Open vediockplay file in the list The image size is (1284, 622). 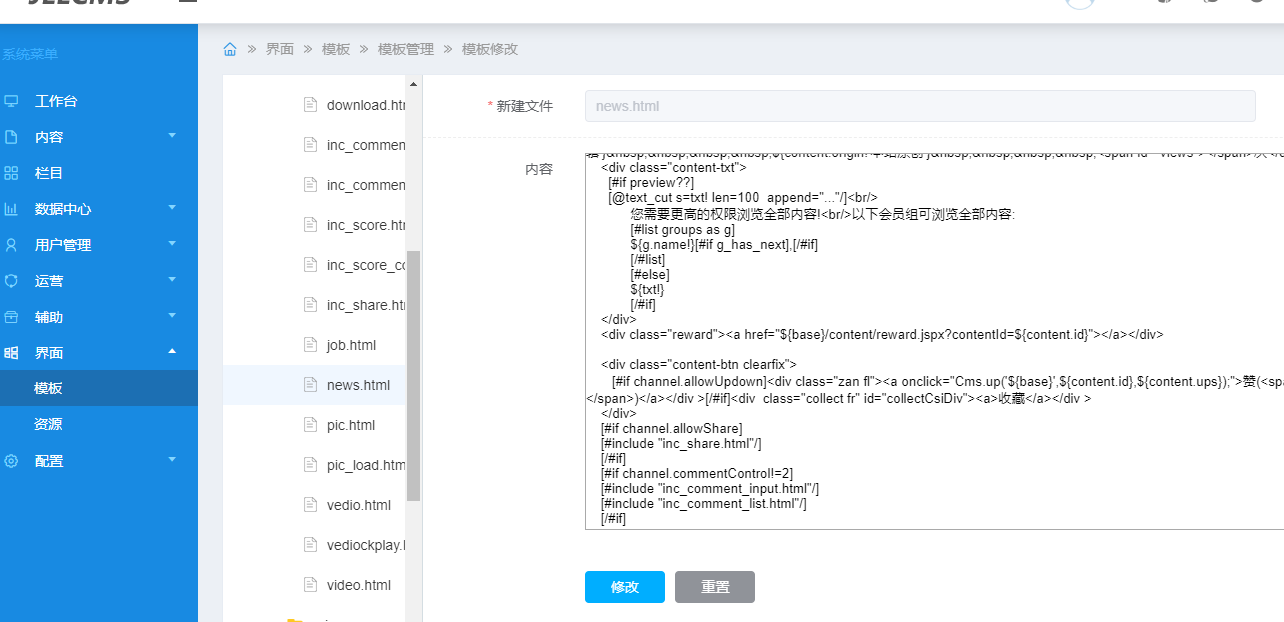click(x=366, y=545)
